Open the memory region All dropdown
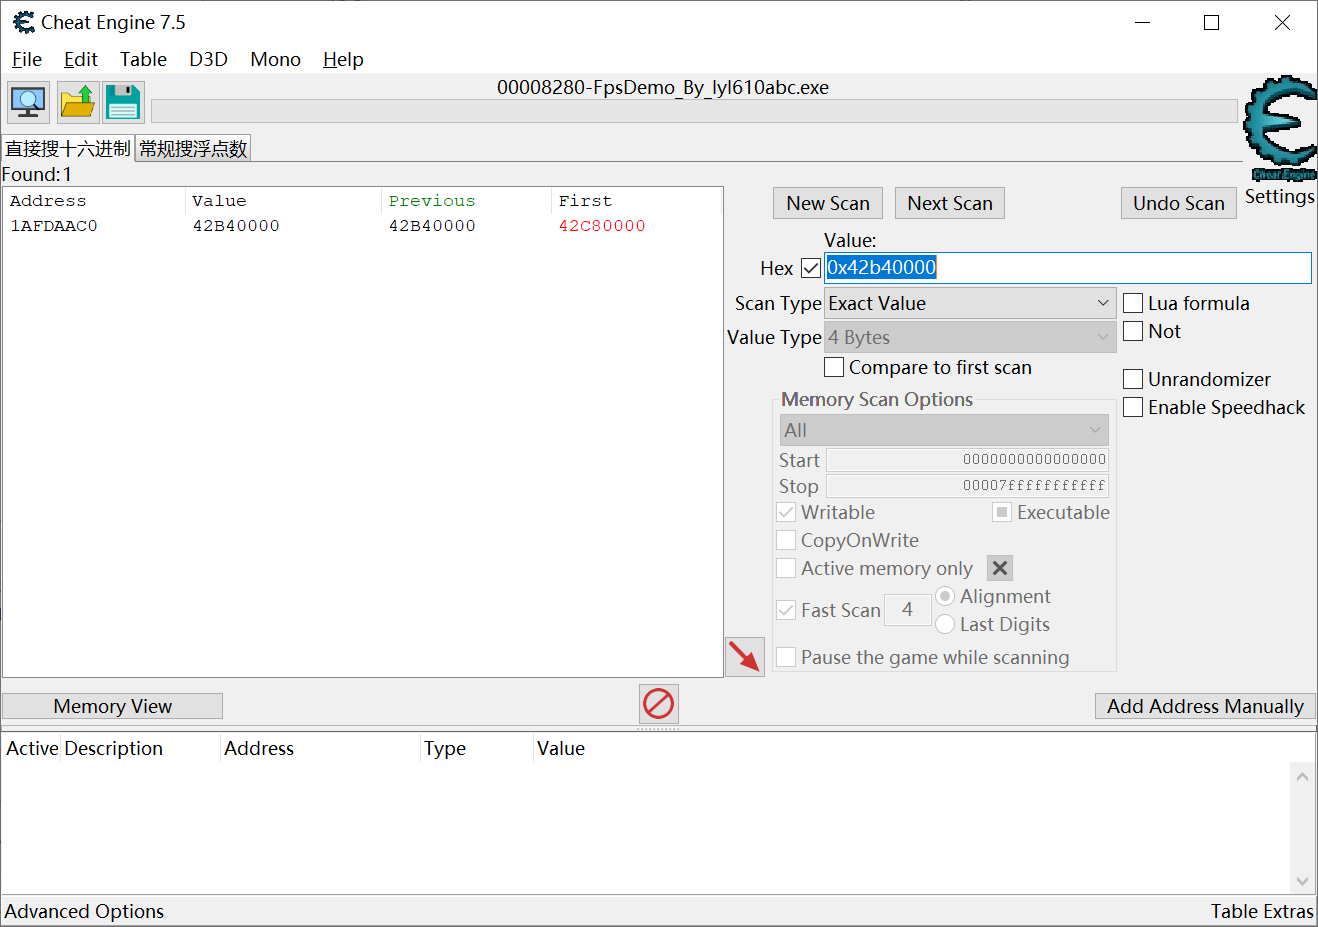 tap(944, 430)
